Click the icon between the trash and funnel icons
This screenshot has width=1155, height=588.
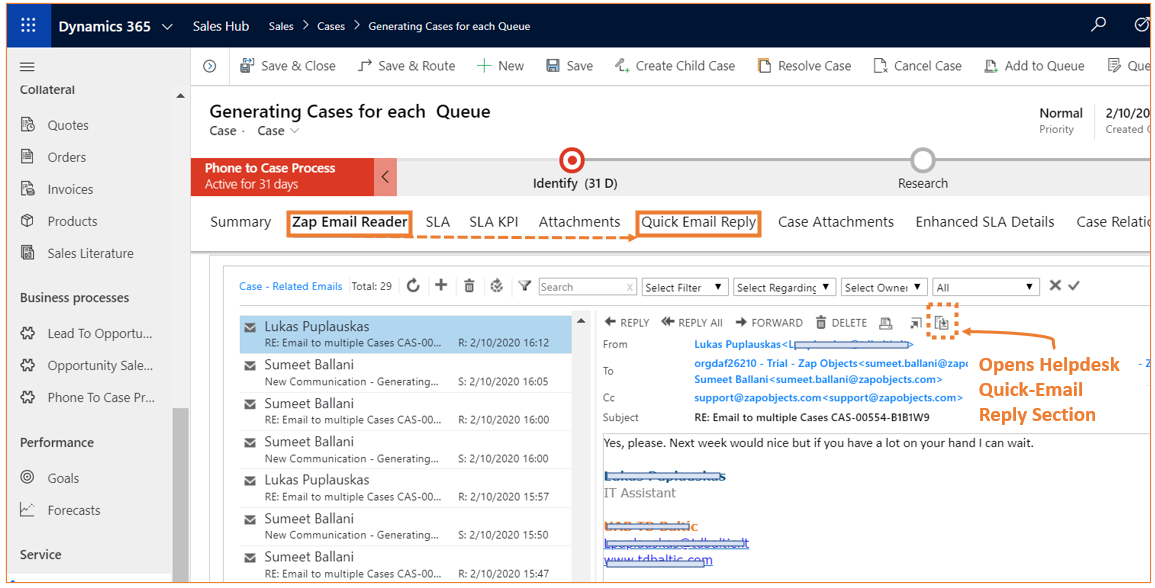coord(496,286)
